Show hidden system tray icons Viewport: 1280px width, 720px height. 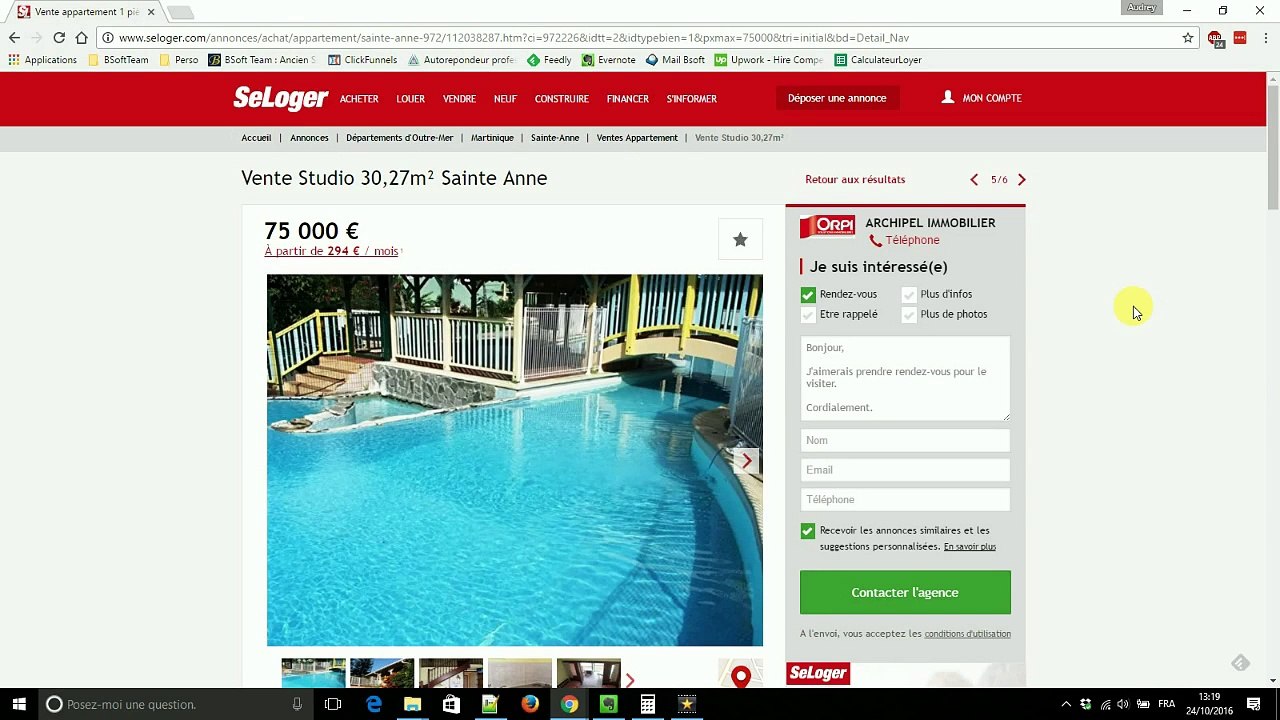pos(1066,704)
